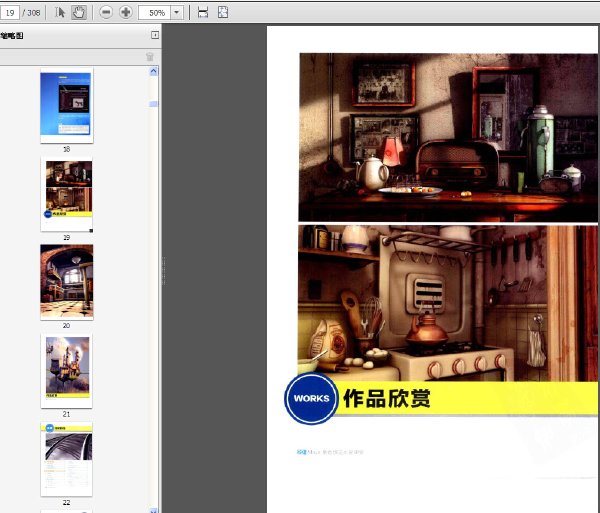The height and width of the screenshot is (513, 600).
Task: Click the total page count 308 text
Action: point(34,13)
